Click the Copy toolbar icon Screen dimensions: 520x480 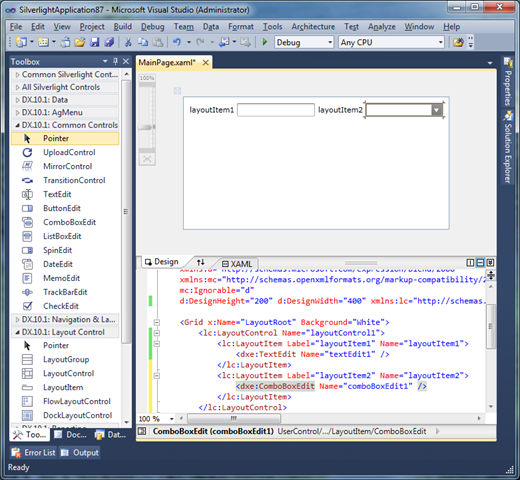(143, 42)
